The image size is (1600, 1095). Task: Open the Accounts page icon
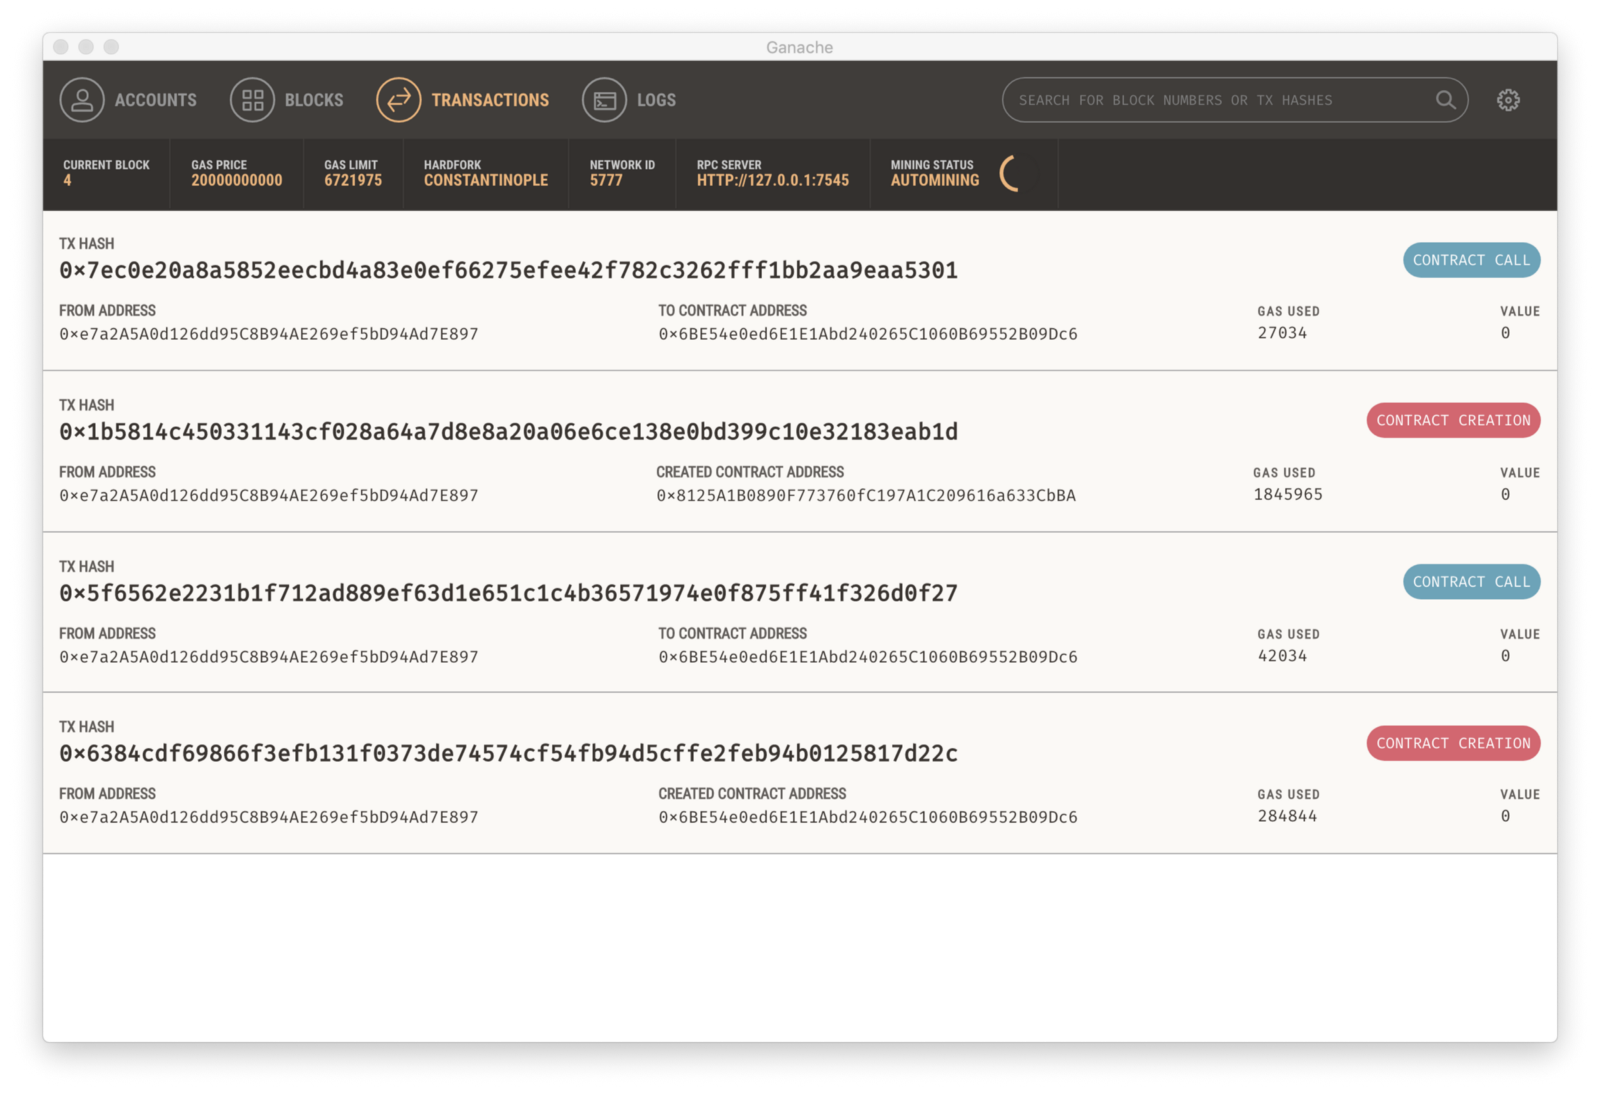pyautogui.click(x=82, y=100)
